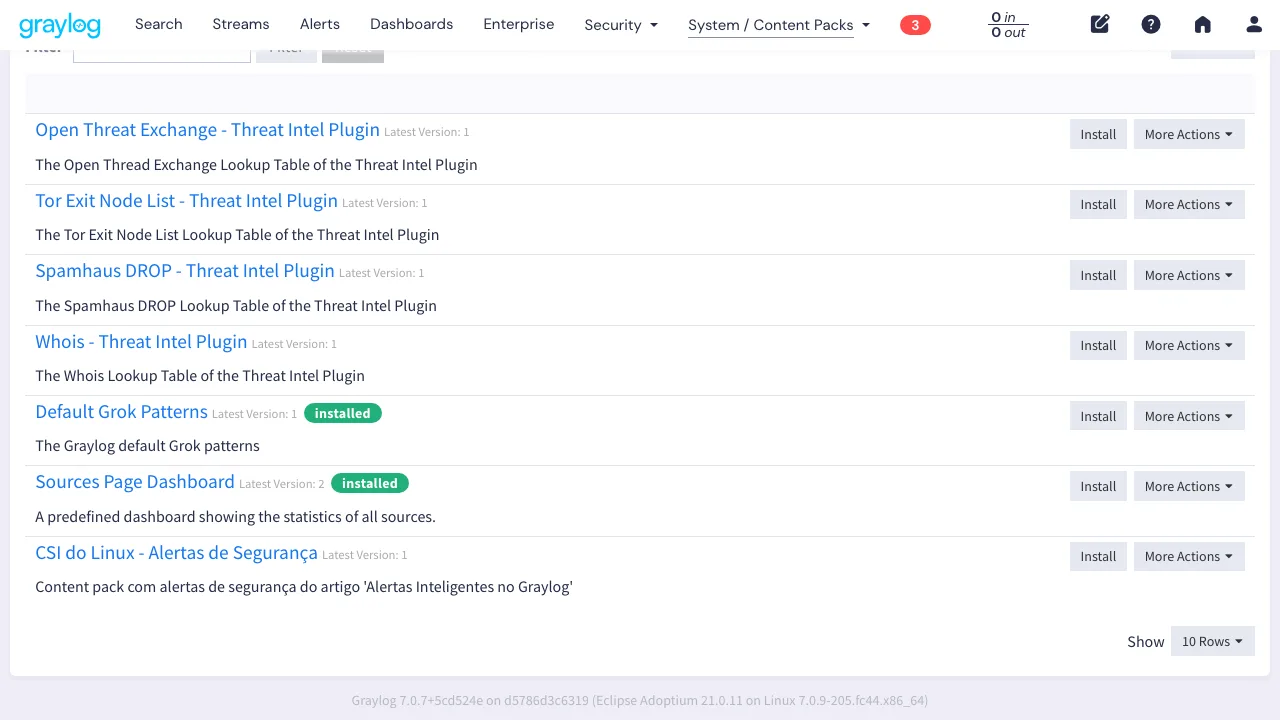1280x720 pixels.
Task: Click the Graylog logo
Action: pyautogui.click(x=59, y=25)
